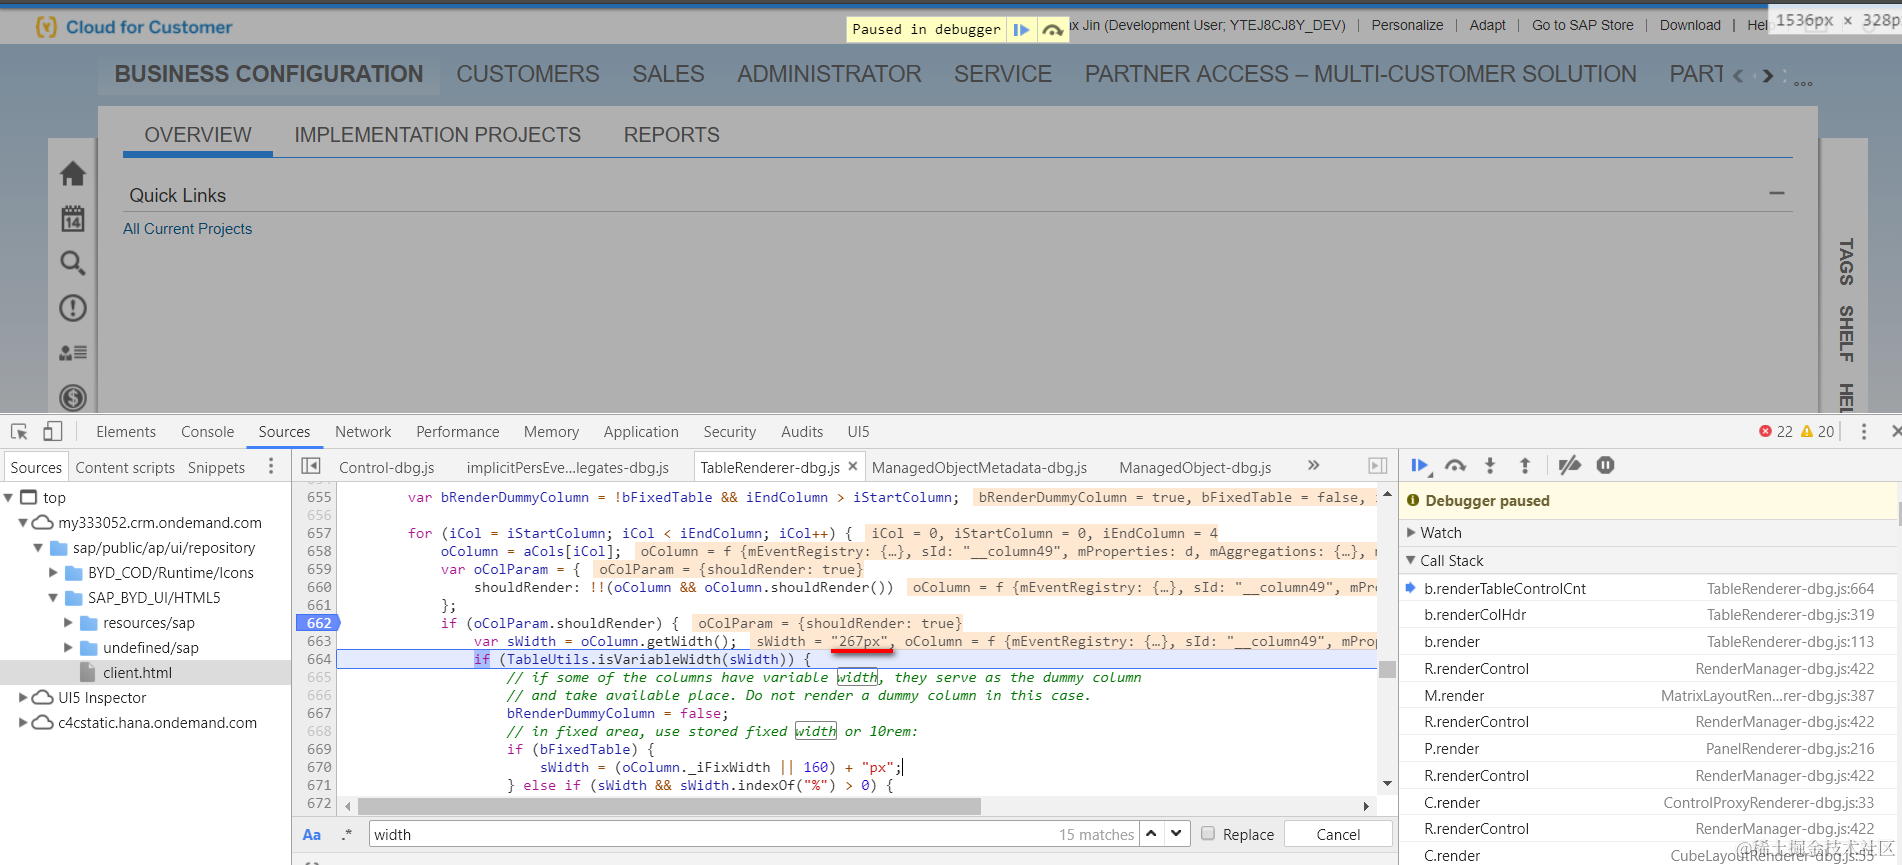Expand undefined/sap folder
The height and width of the screenshot is (865, 1902).
(68, 647)
